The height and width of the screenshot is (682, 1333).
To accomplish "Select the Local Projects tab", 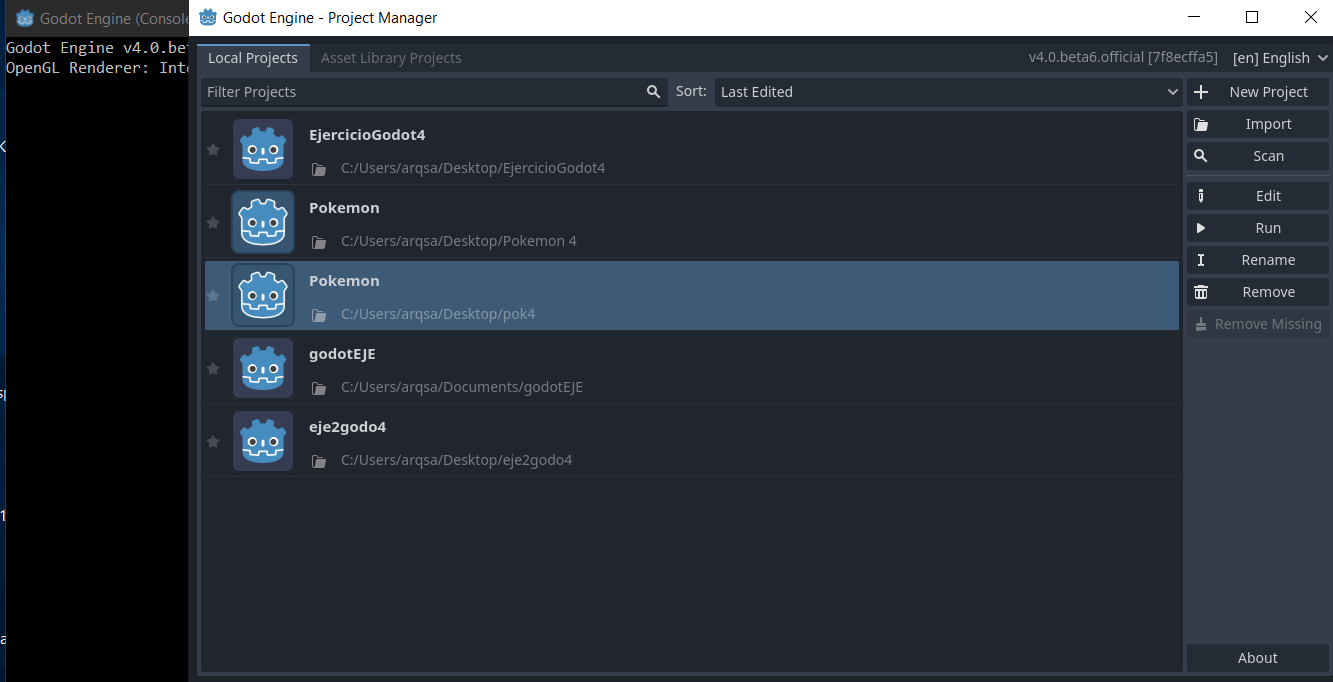I will 253,57.
